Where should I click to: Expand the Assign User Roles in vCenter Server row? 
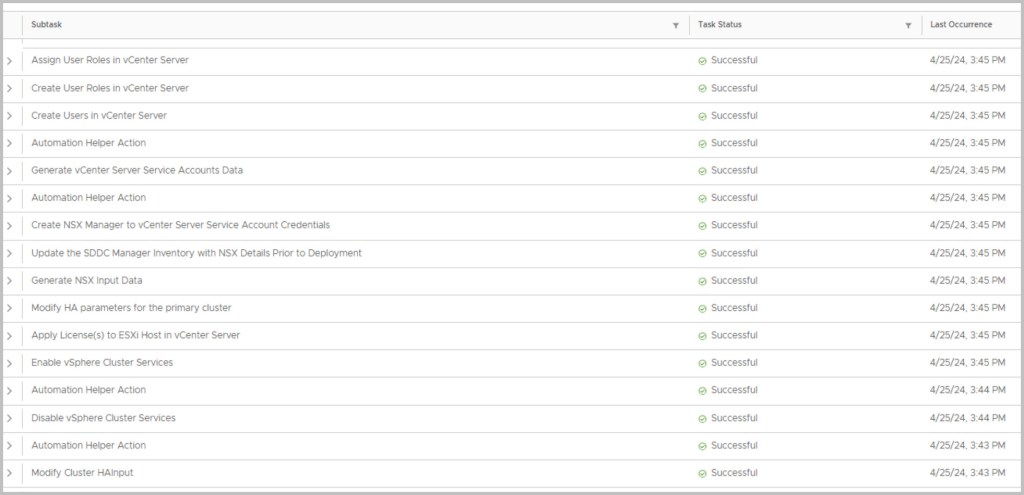(10, 61)
